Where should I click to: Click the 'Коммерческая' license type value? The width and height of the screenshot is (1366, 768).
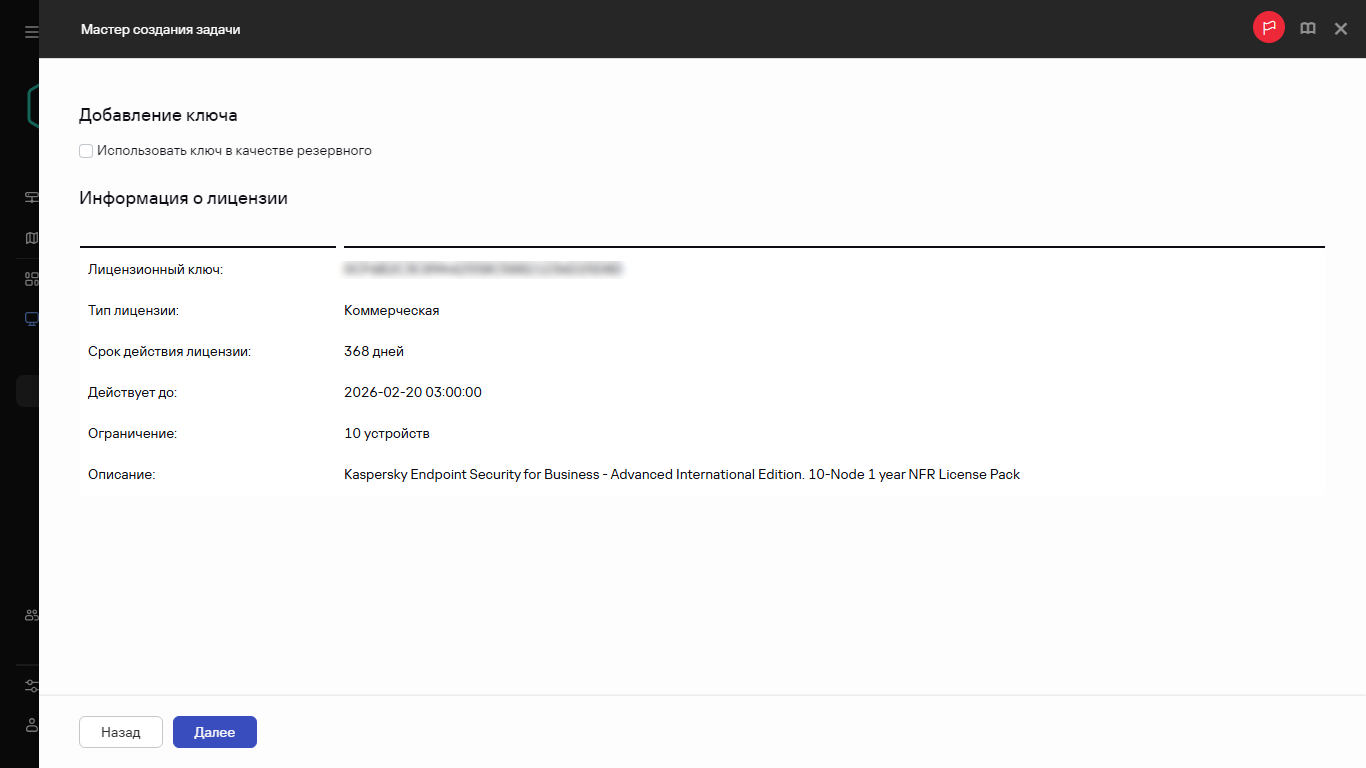(x=392, y=310)
